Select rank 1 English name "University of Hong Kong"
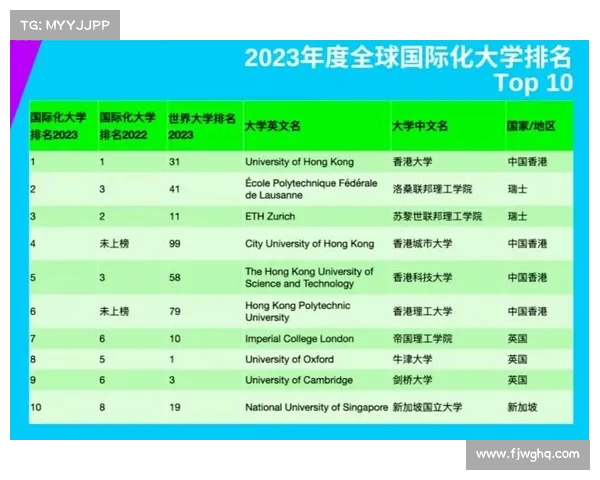Image resolution: width=600 pixels, height=480 pixels. tap(300, 162)
